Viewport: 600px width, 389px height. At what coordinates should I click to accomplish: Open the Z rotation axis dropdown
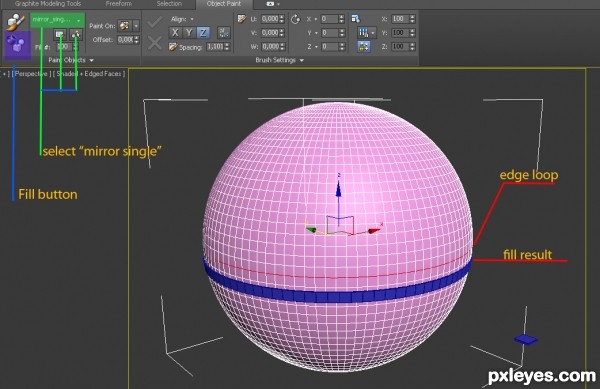[316, 47]
